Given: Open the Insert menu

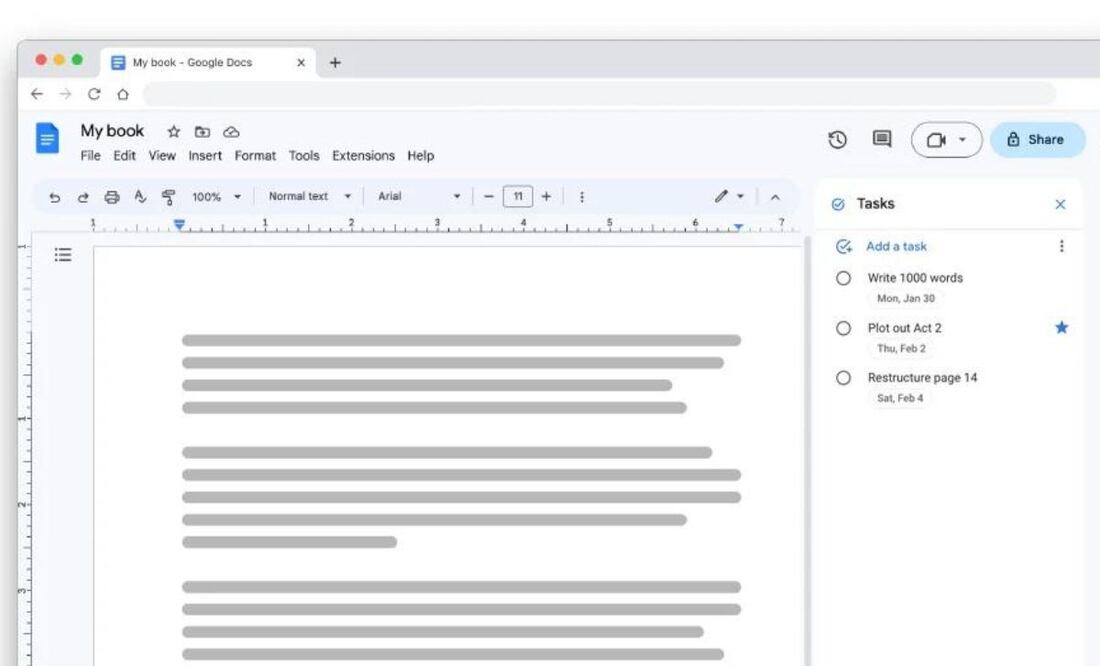Looking at the screenshot, I should 205,156.
